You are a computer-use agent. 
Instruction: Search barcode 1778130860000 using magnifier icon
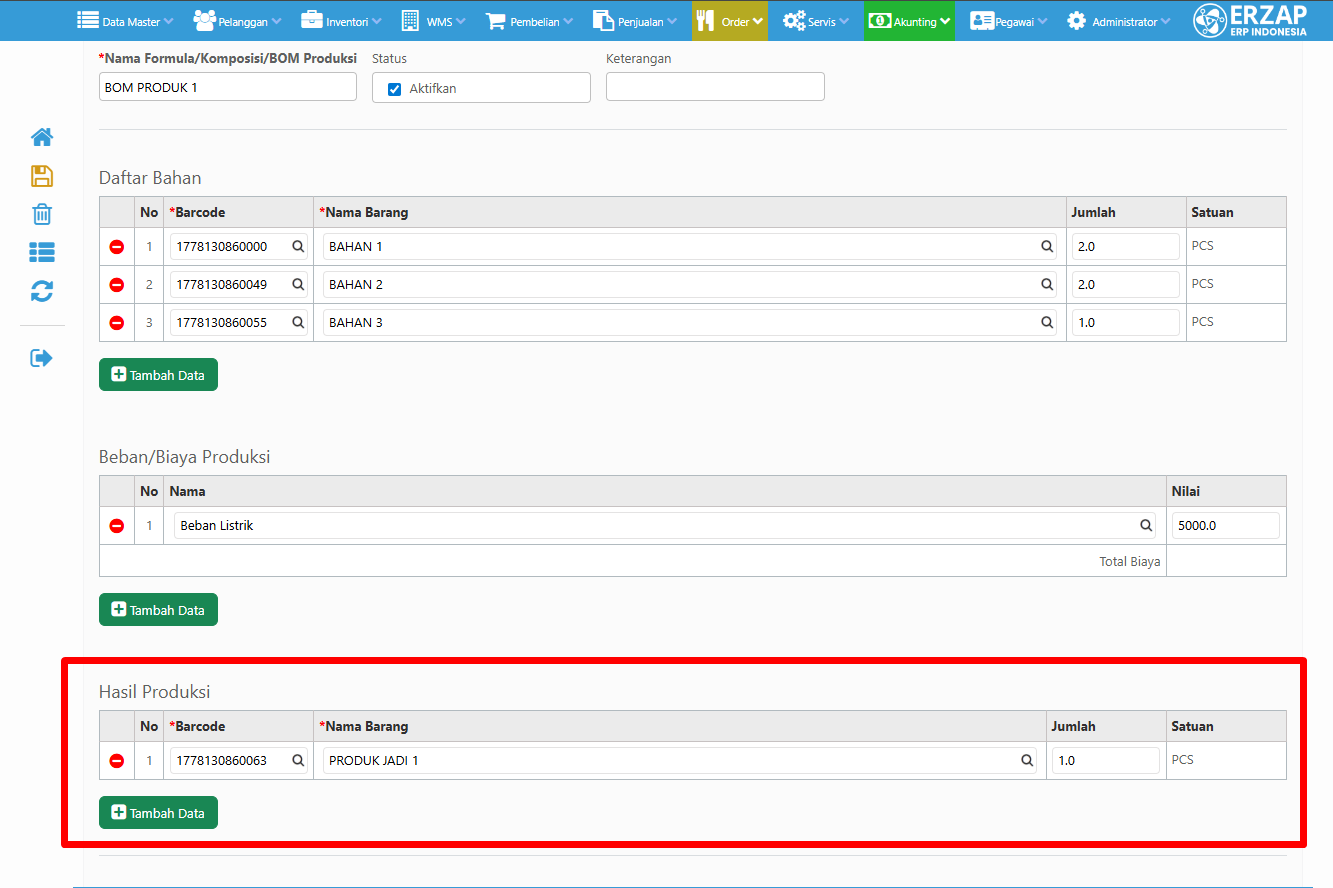(298, 246)
